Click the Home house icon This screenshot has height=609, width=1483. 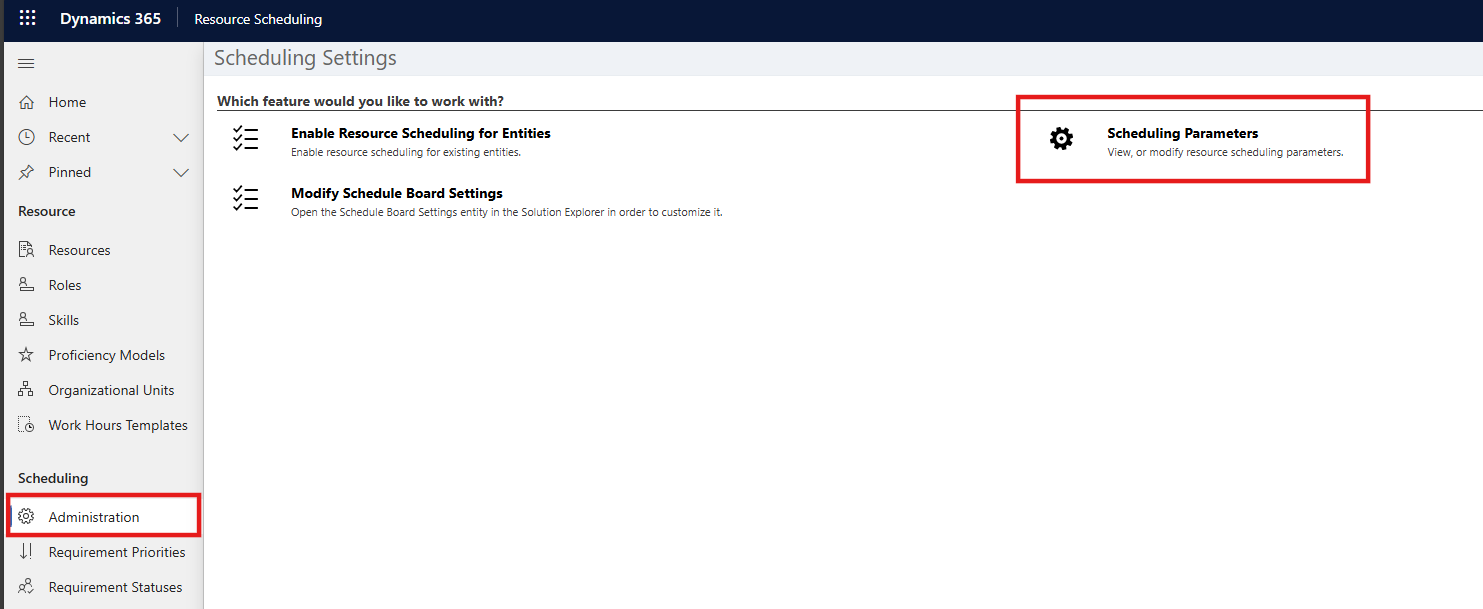pos(27,102)
